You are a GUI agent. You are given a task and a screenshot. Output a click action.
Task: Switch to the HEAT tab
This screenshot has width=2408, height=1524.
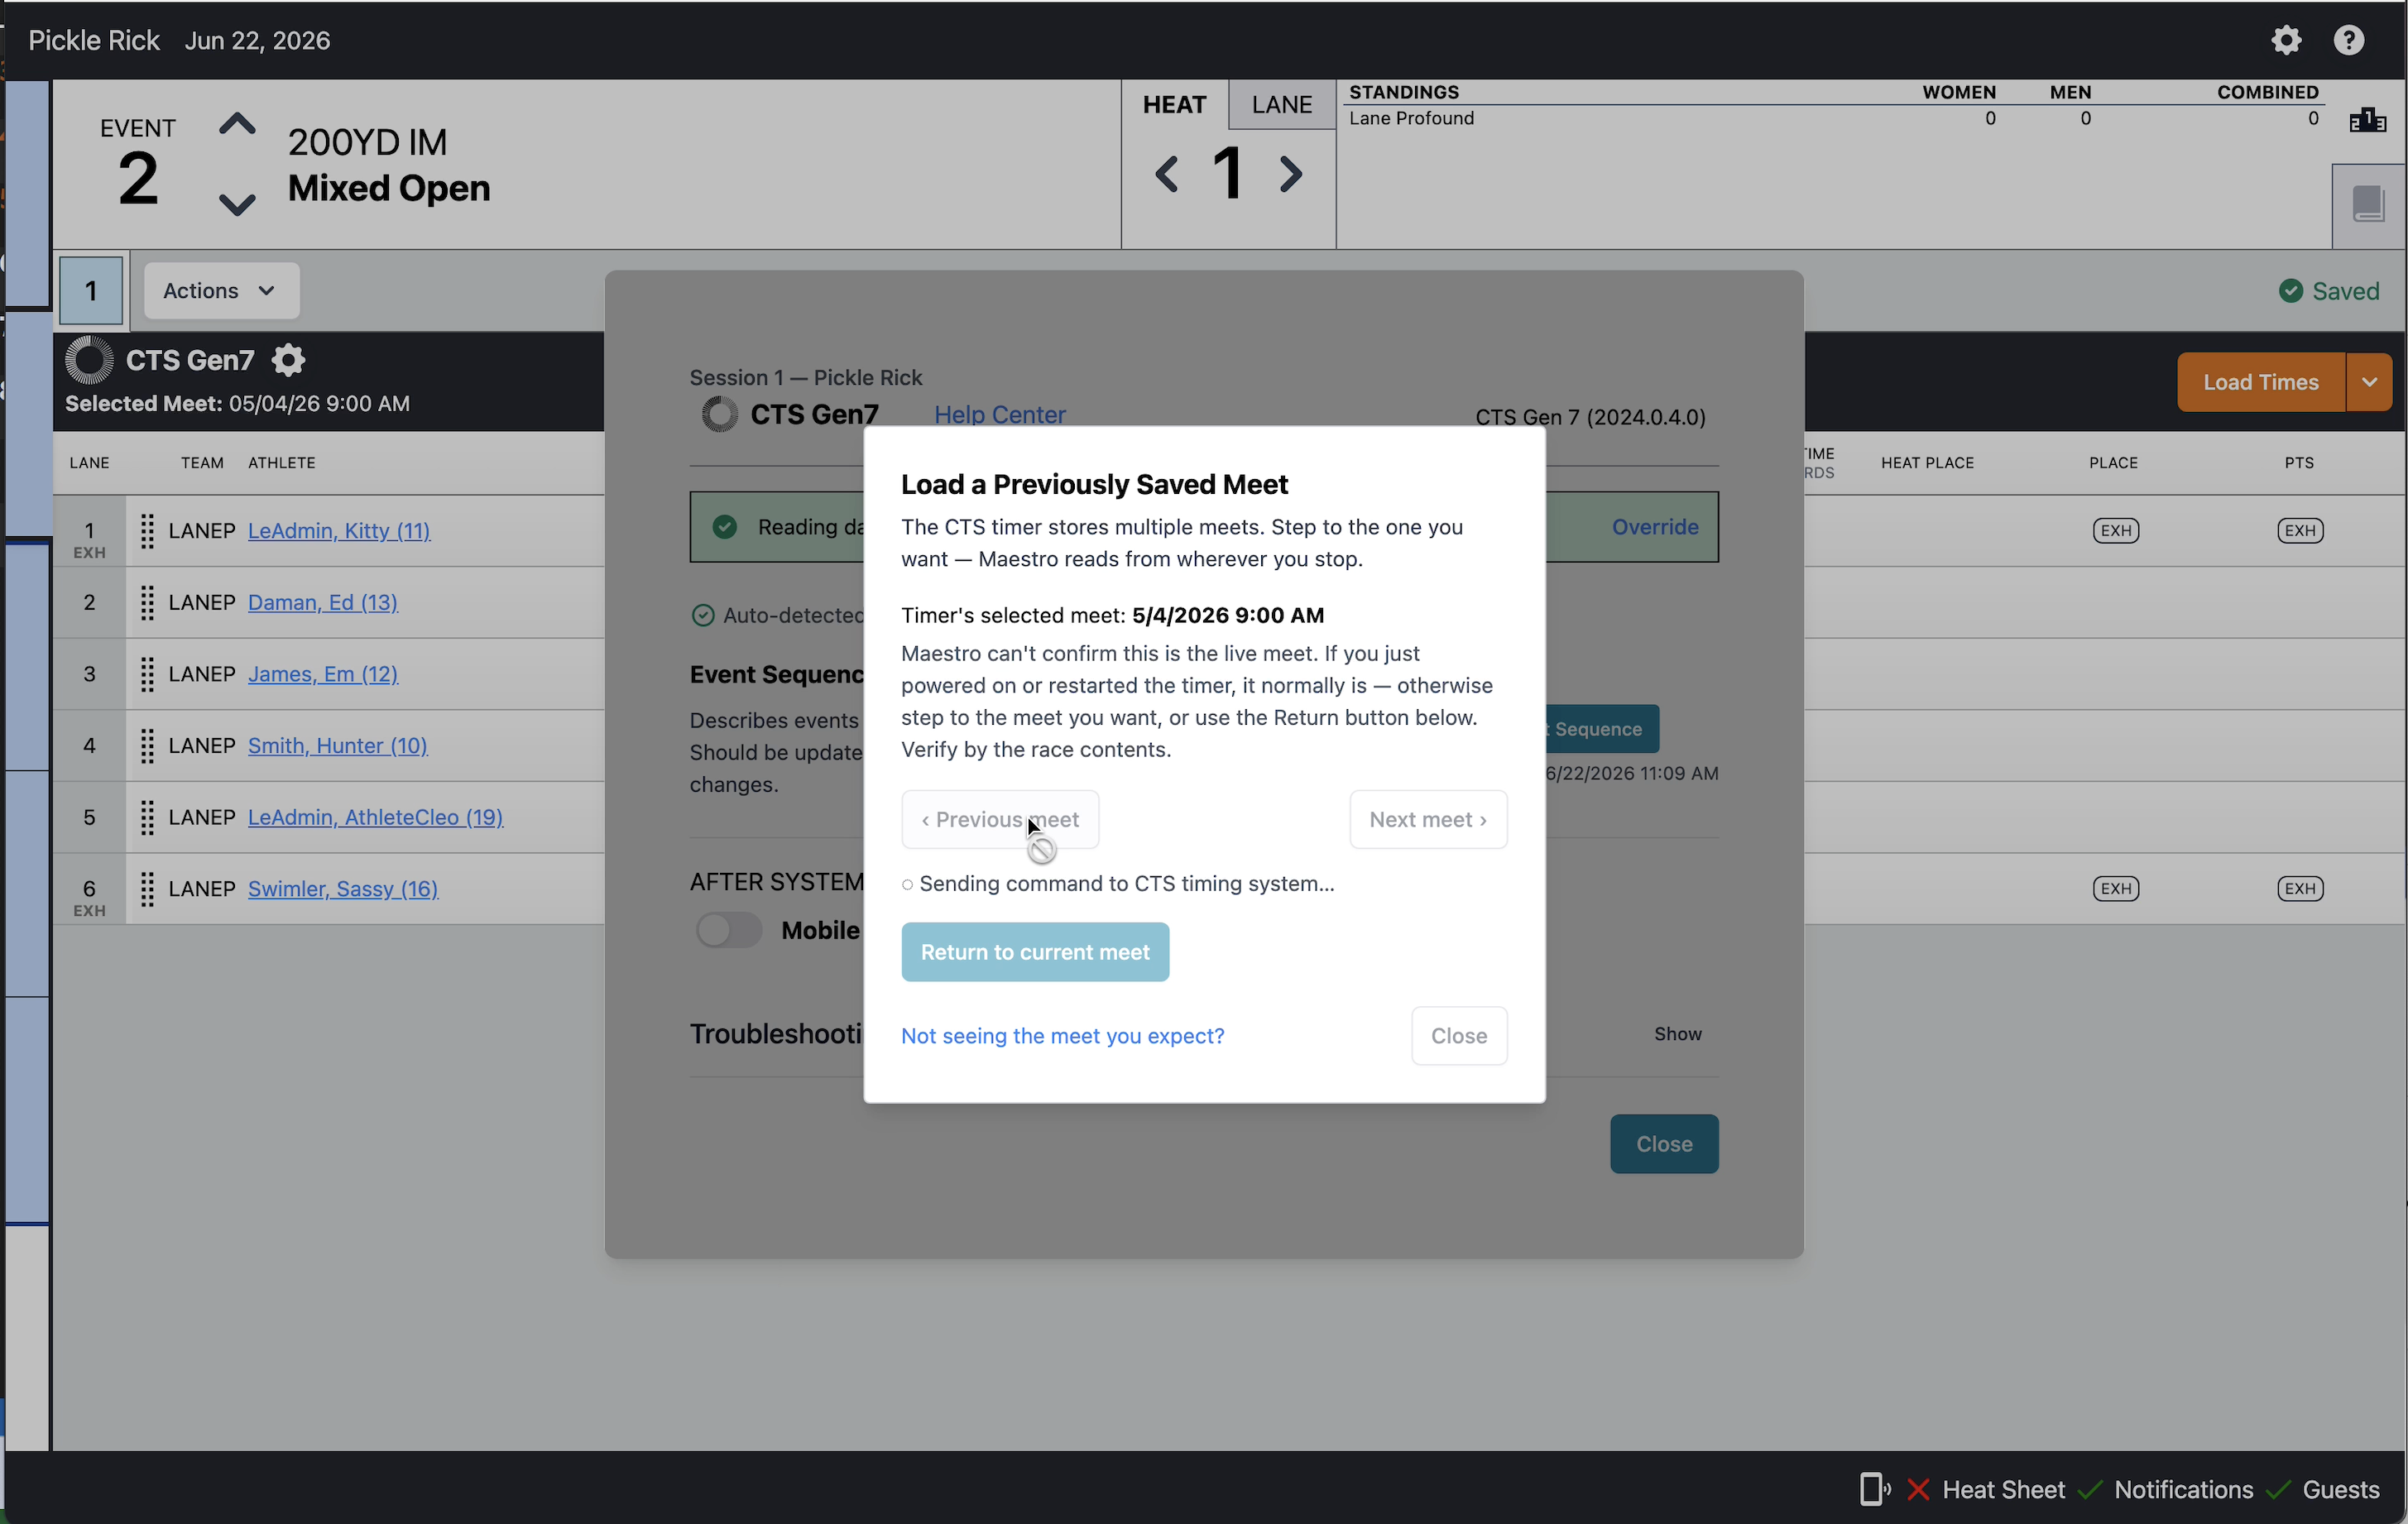tap(1174, 105)
